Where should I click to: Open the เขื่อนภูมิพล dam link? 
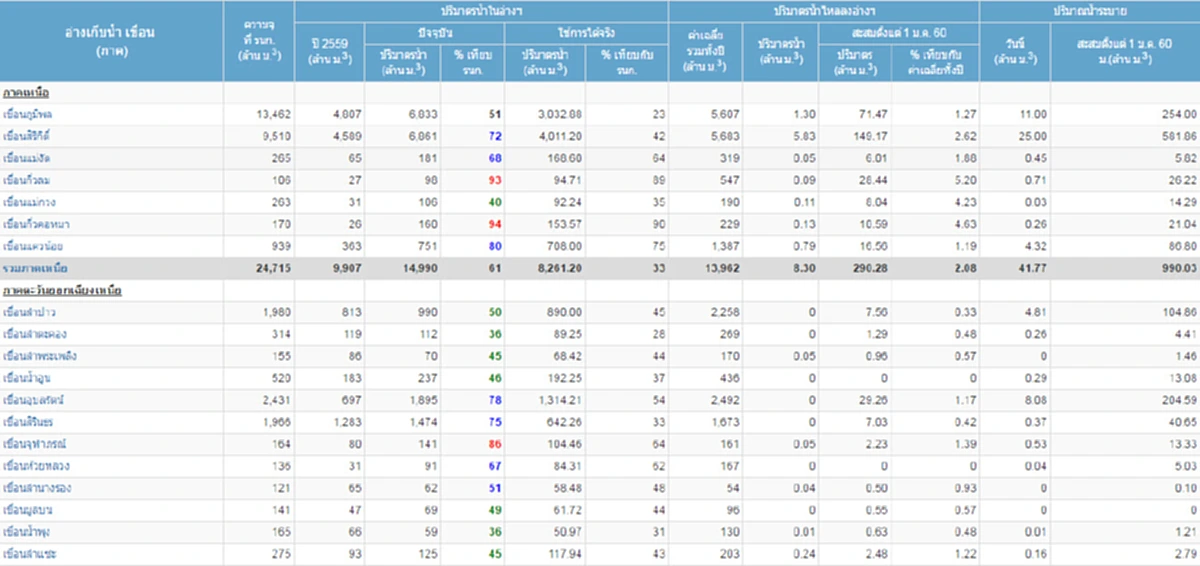click(x=27, y=114)
